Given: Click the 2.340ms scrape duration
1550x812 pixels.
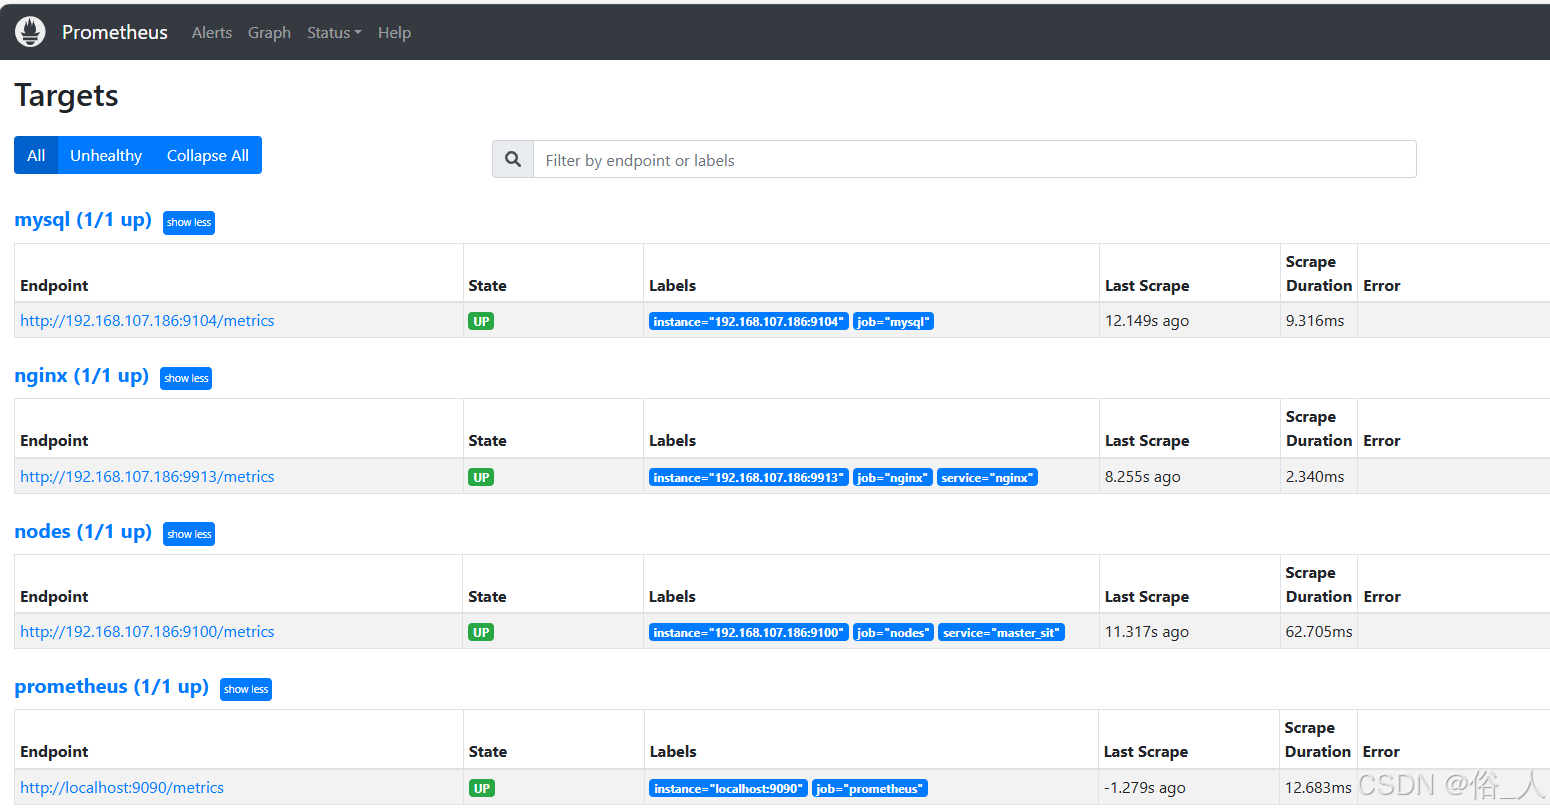Looking at the screenshot, I should pyautogui.click(x=1315, y=477).
